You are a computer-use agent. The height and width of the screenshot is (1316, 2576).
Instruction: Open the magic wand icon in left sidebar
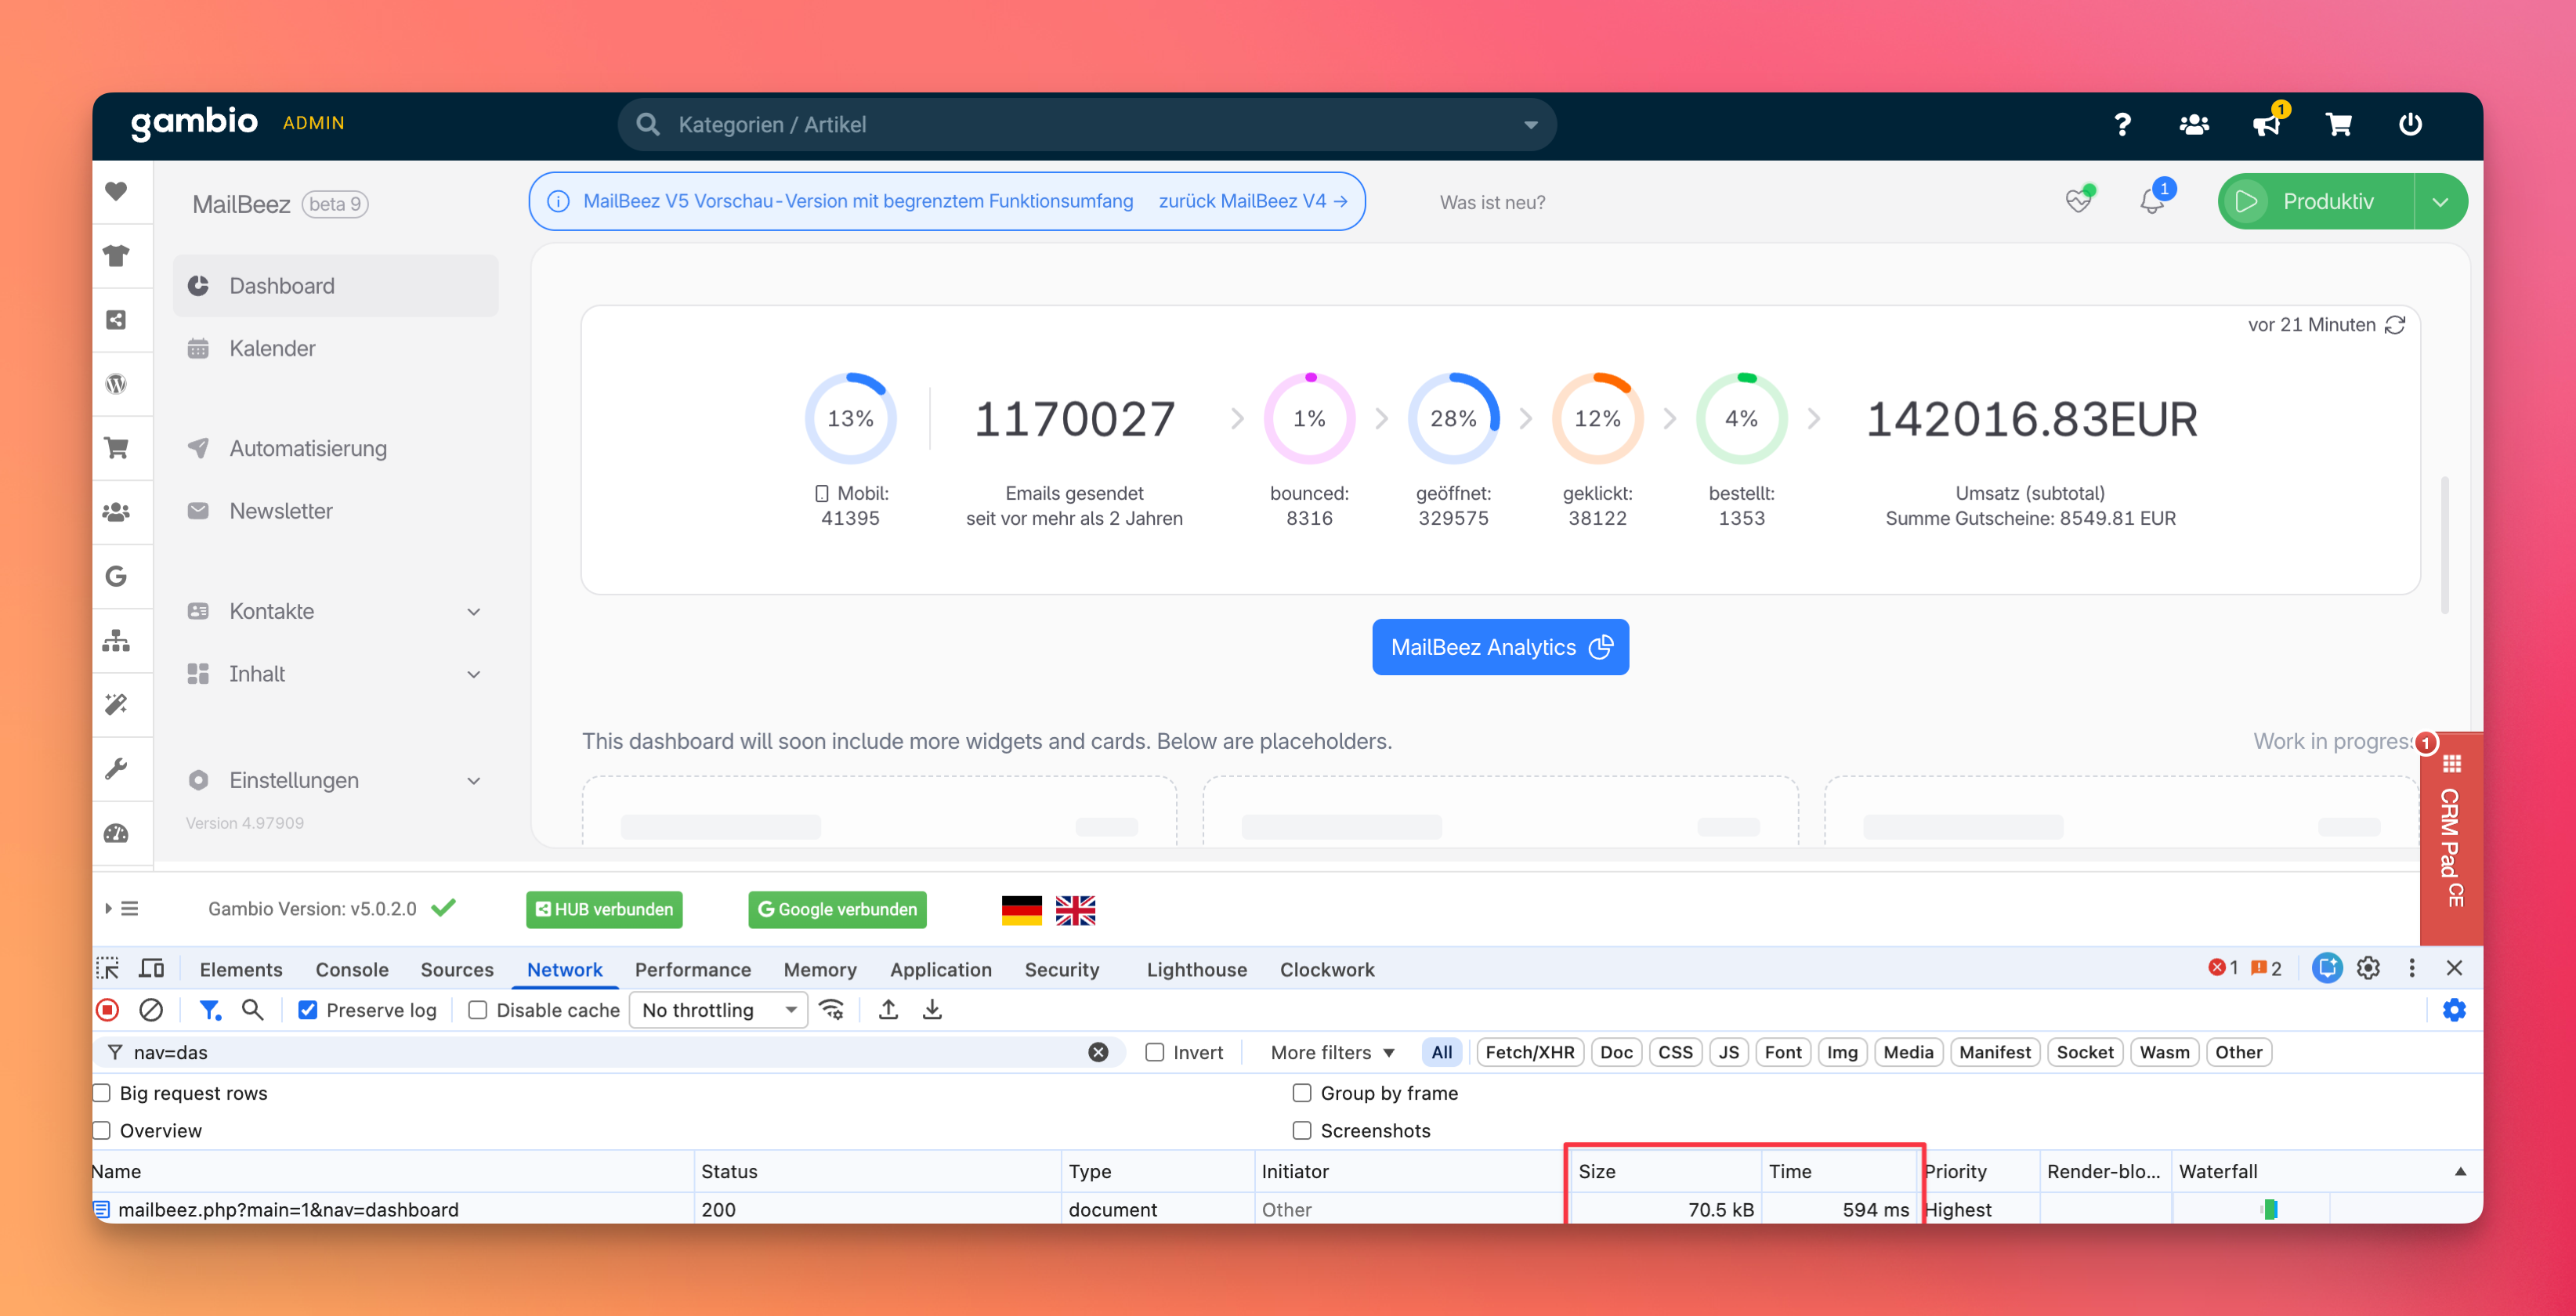click(116, 704)
